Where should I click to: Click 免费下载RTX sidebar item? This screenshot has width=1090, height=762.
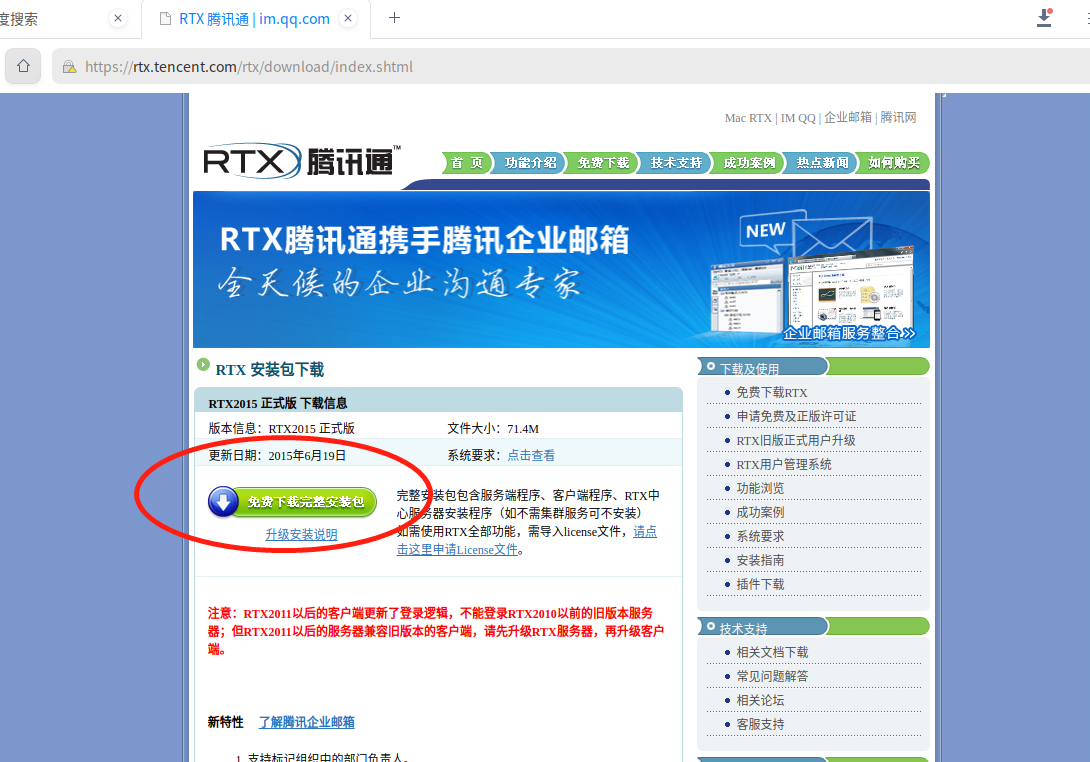772,393
